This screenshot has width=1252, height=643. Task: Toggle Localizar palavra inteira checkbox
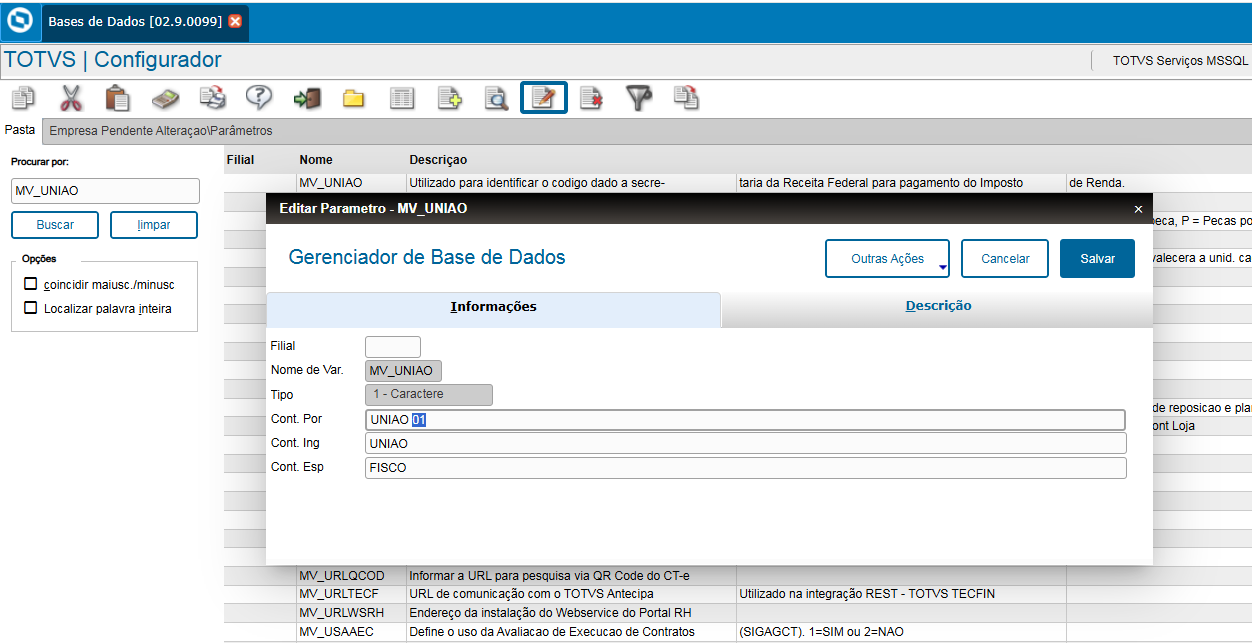[31, 308]
